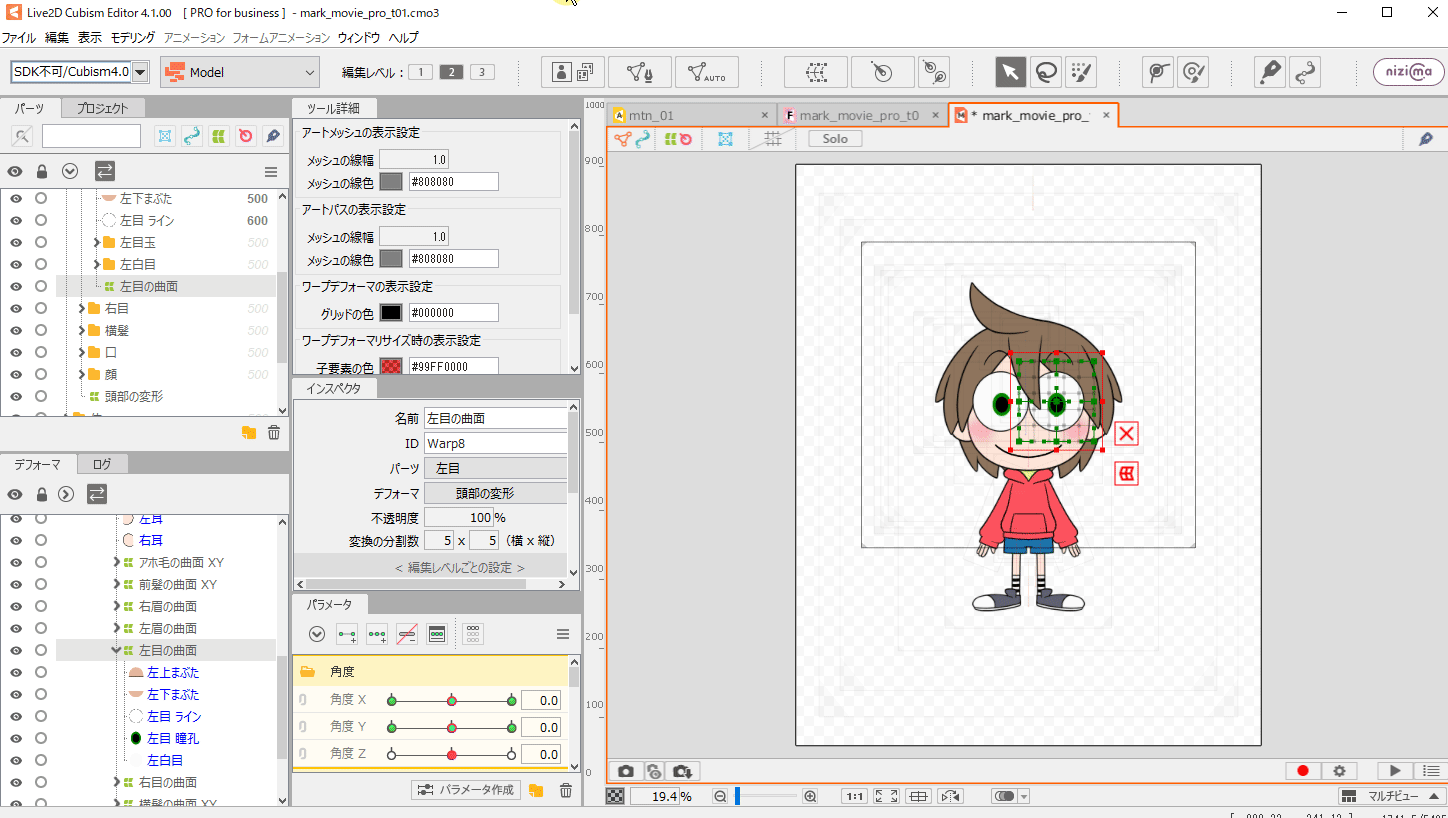
Task: Click the texture atlas edit icon
Action: [573, 72]
